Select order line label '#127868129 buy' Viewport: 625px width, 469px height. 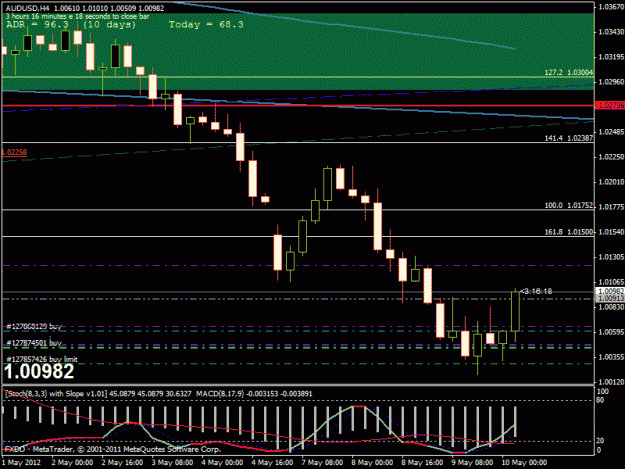click(34, 327)
